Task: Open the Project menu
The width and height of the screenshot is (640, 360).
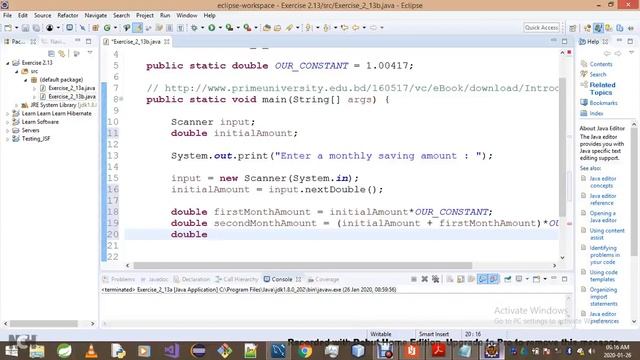Action: (x=144, y=16)
